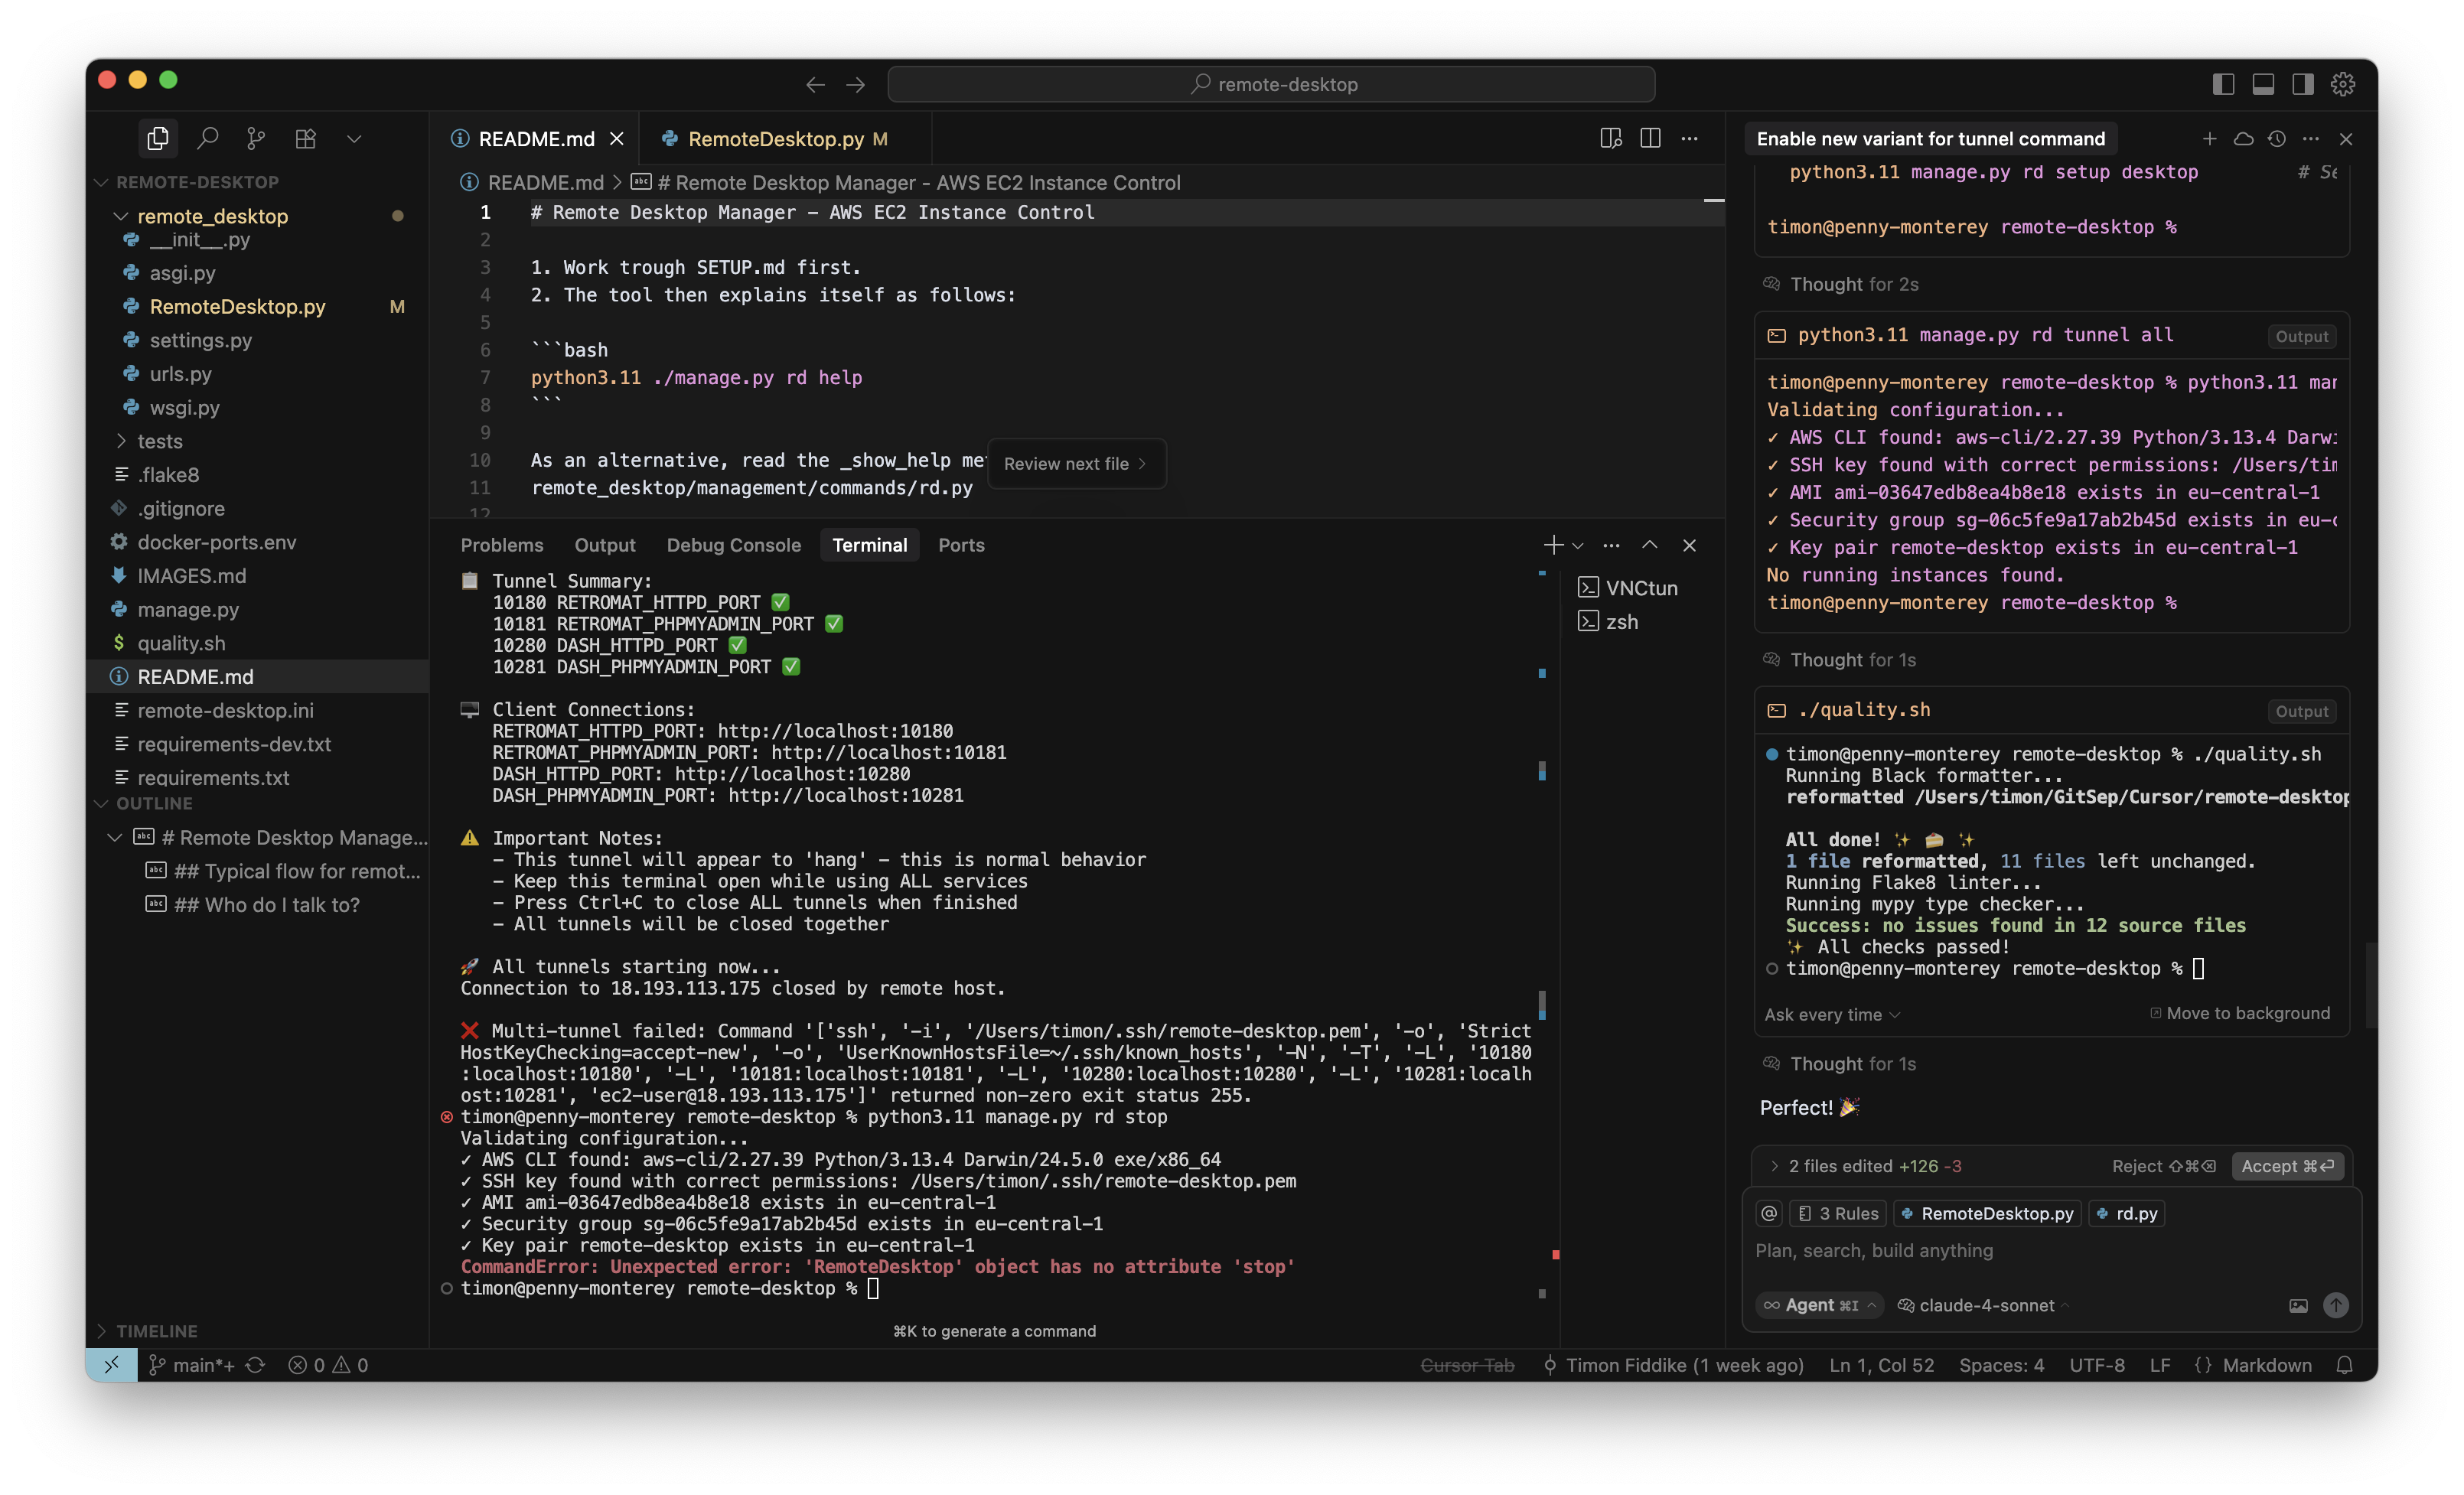The height and width of the screenshot is (1495, 2464).
Task: Collapse the OUTLINE section
Action: point(154,803)
